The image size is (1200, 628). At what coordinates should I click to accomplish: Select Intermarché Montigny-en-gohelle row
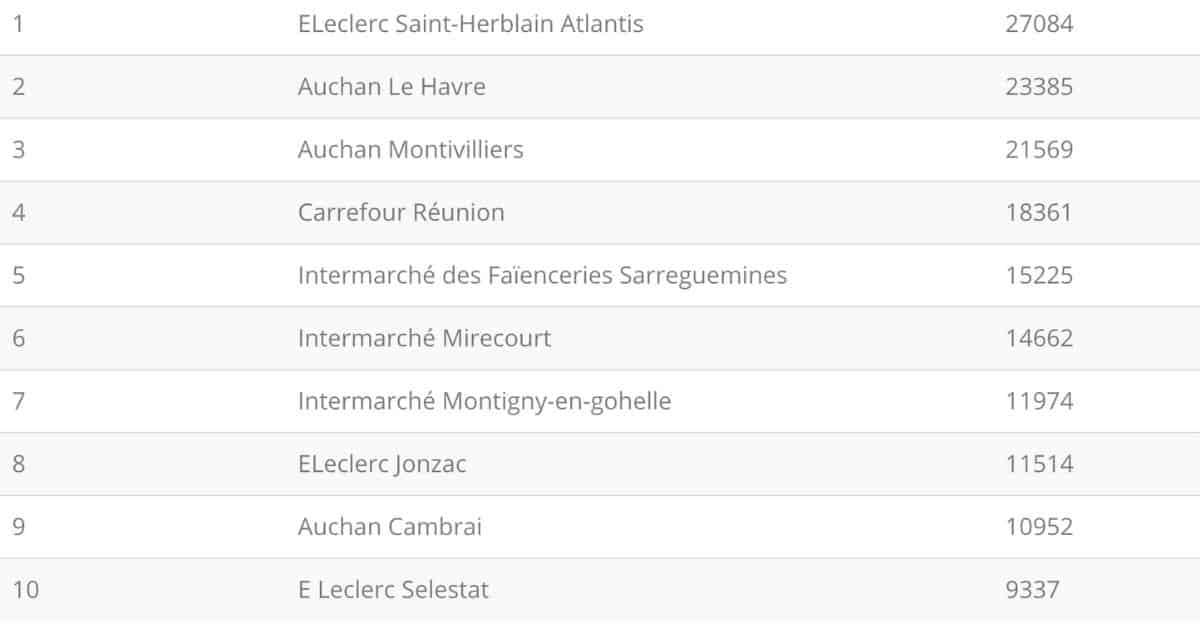tap(600, 401)
